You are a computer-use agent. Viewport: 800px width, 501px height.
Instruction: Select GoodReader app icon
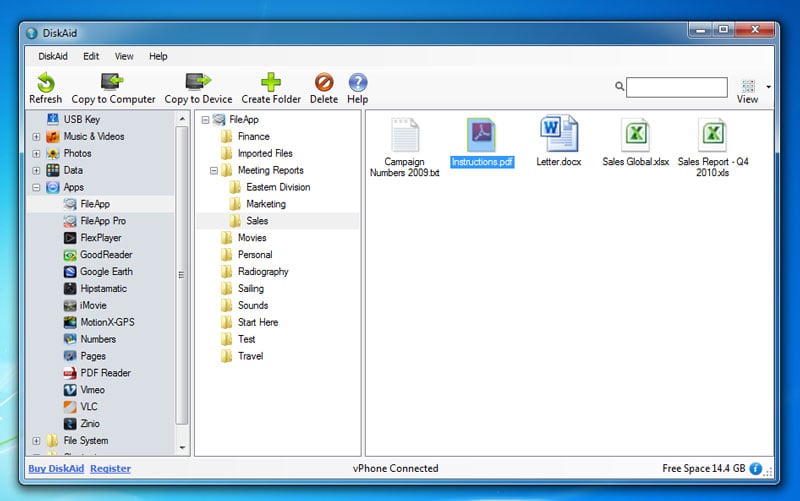pos(70,255)
